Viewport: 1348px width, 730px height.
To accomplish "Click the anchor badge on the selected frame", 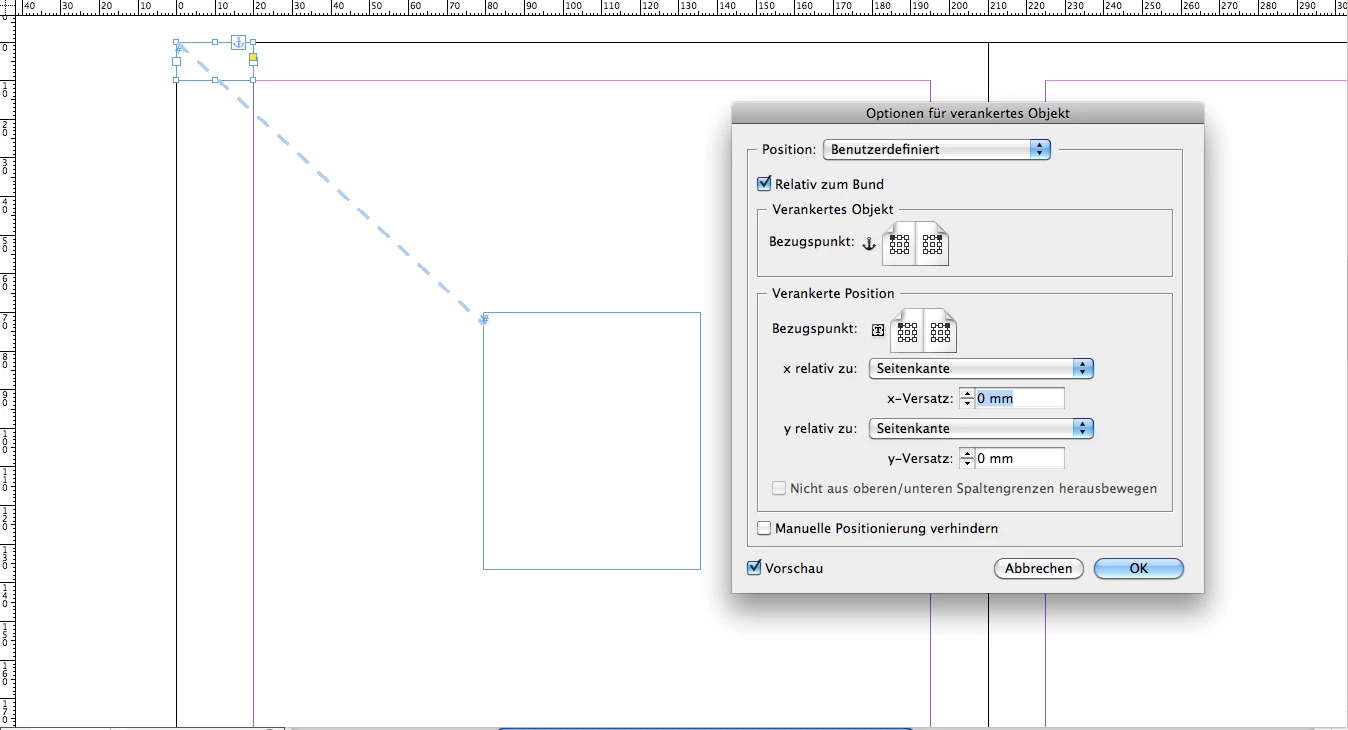I will point(238,42).
